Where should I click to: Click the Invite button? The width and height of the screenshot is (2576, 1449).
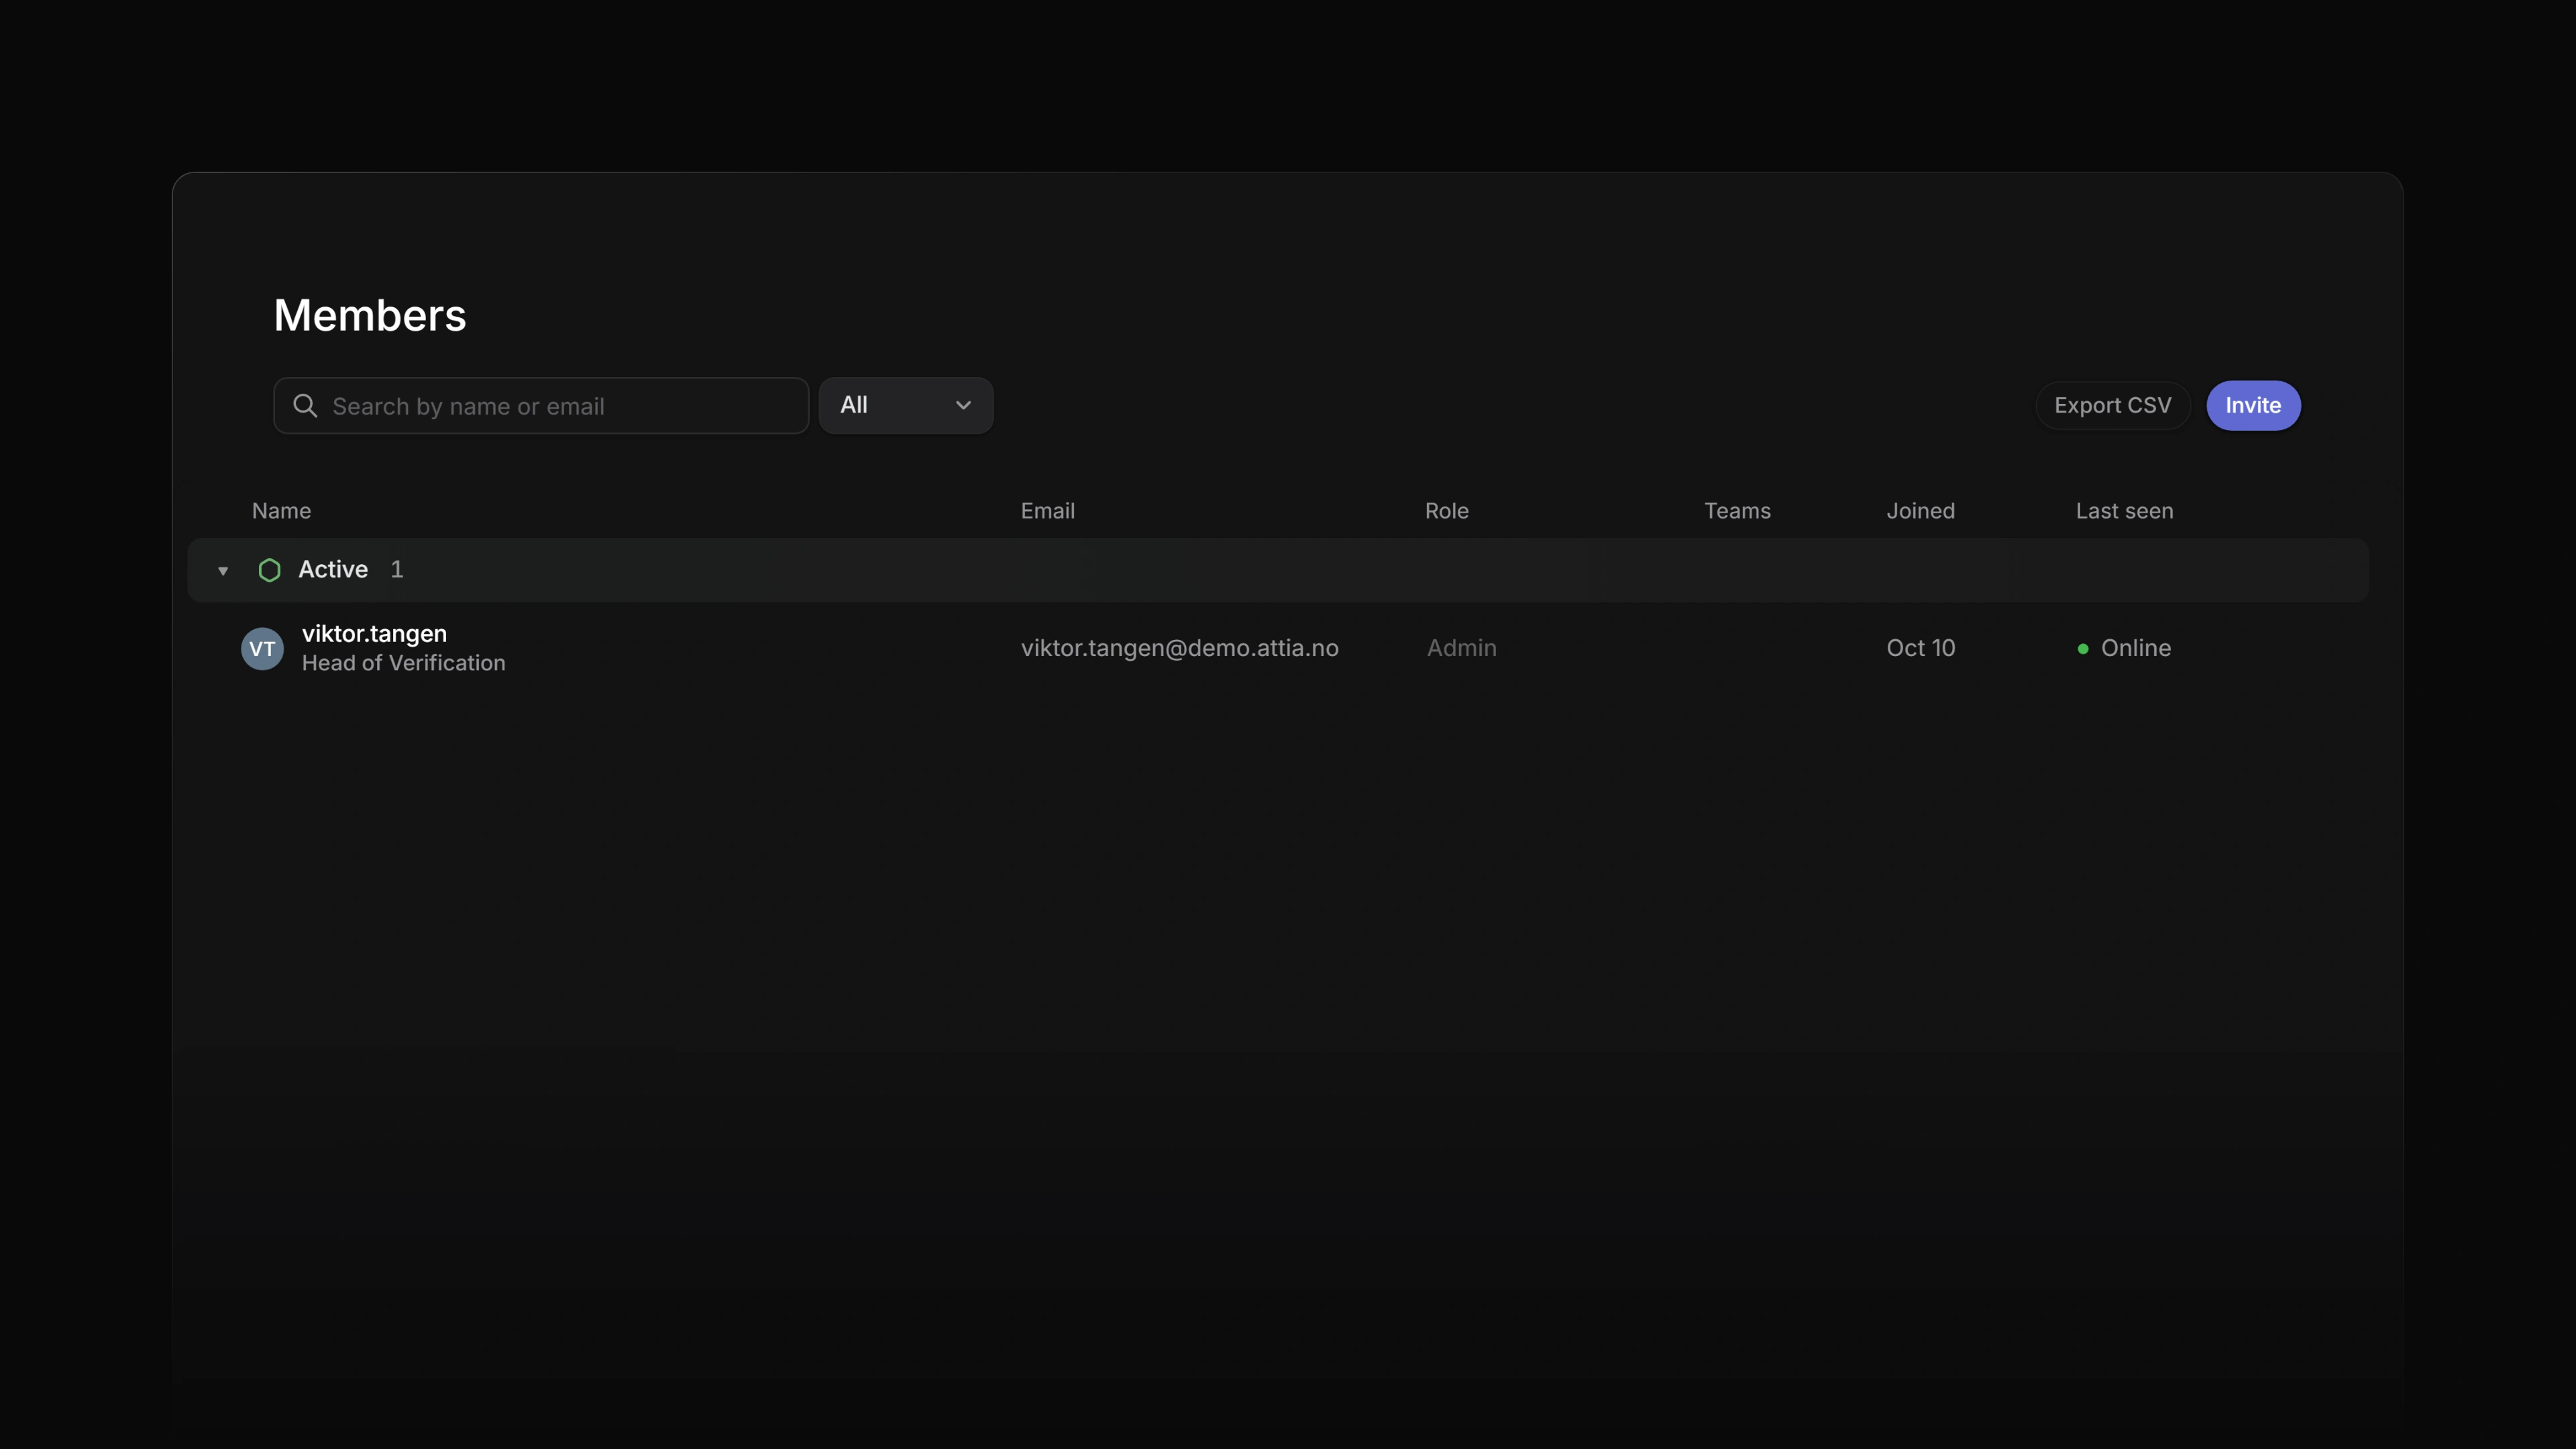[x=2253, y=406]
